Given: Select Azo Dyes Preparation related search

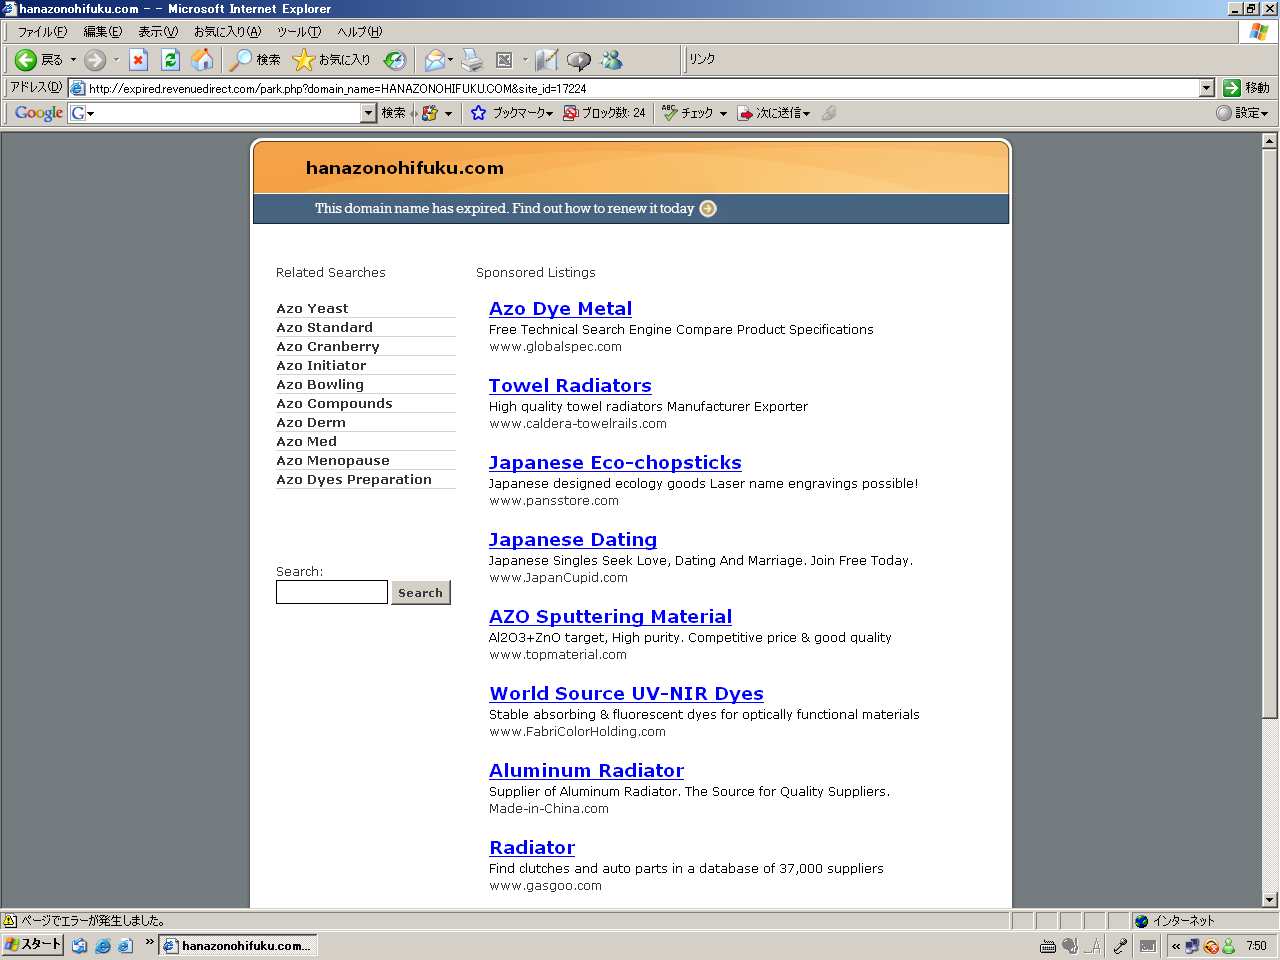Looking at the screenshot, I should click(354, 480).
